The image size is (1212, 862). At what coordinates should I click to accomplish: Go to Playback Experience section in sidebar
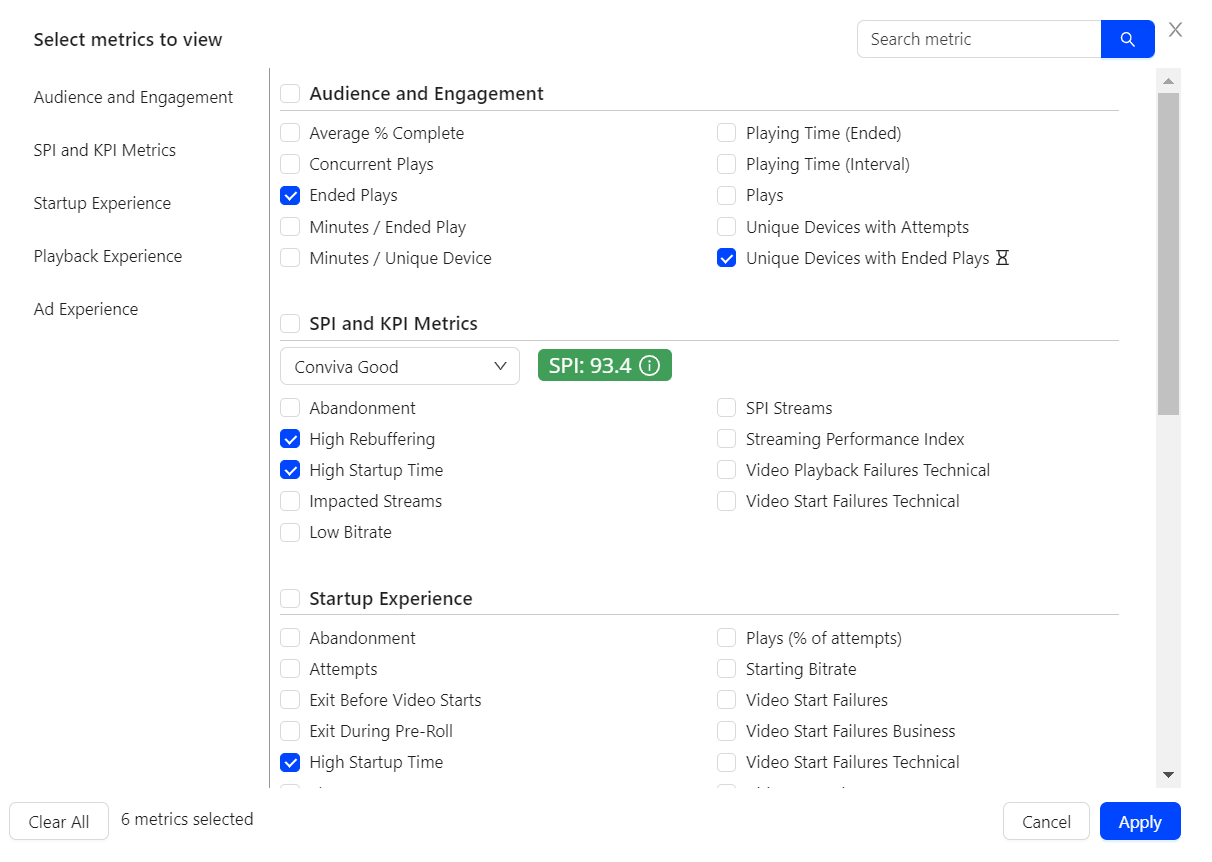[x=108, y=256]
